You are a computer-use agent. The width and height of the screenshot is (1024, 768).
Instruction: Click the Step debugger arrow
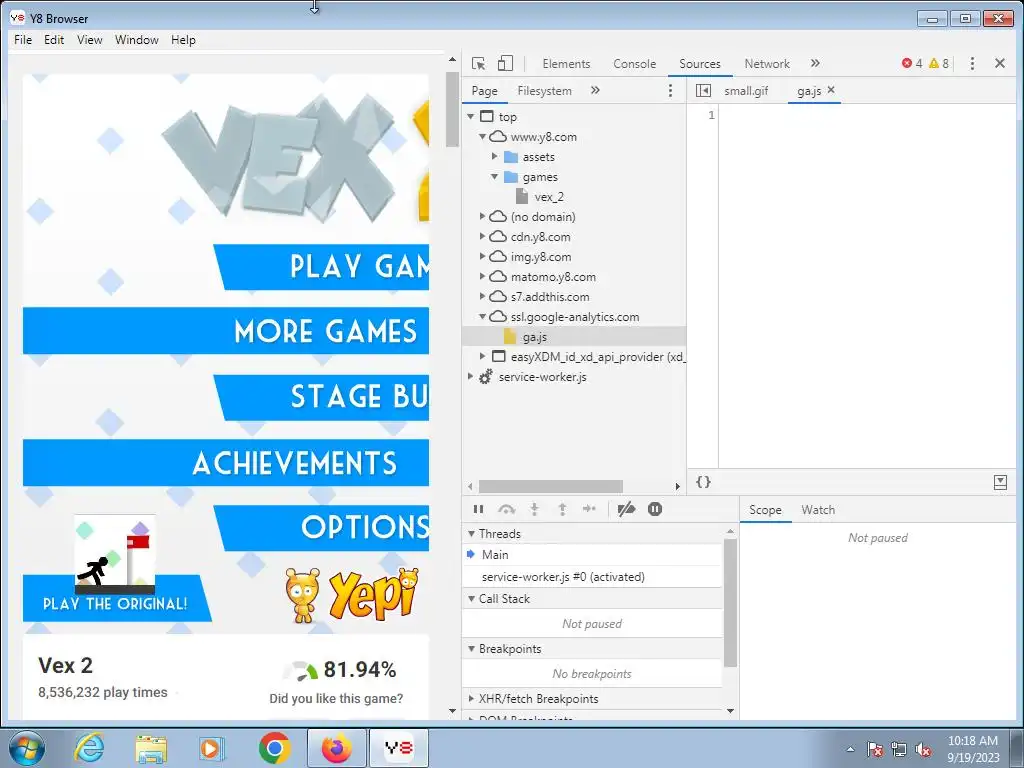(x=589, y=509)
